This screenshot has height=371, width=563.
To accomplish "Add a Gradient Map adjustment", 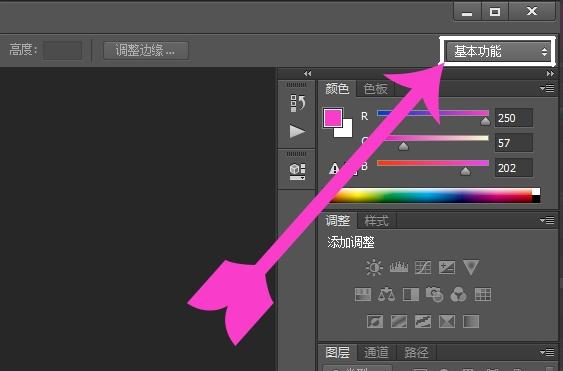I will (471, 321).
